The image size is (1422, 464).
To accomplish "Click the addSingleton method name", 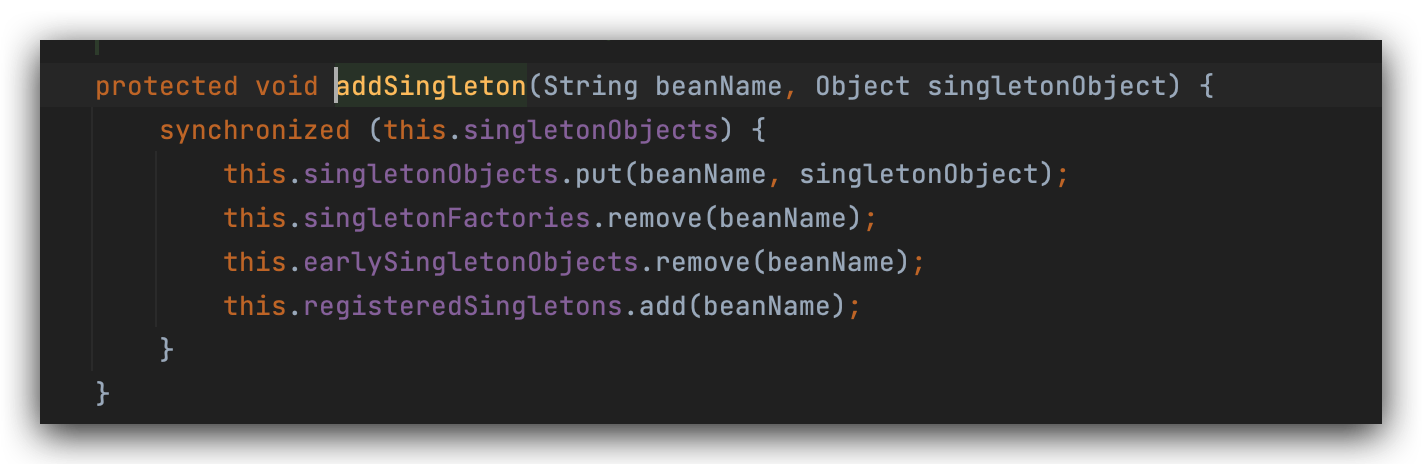I will click(431, 86).
